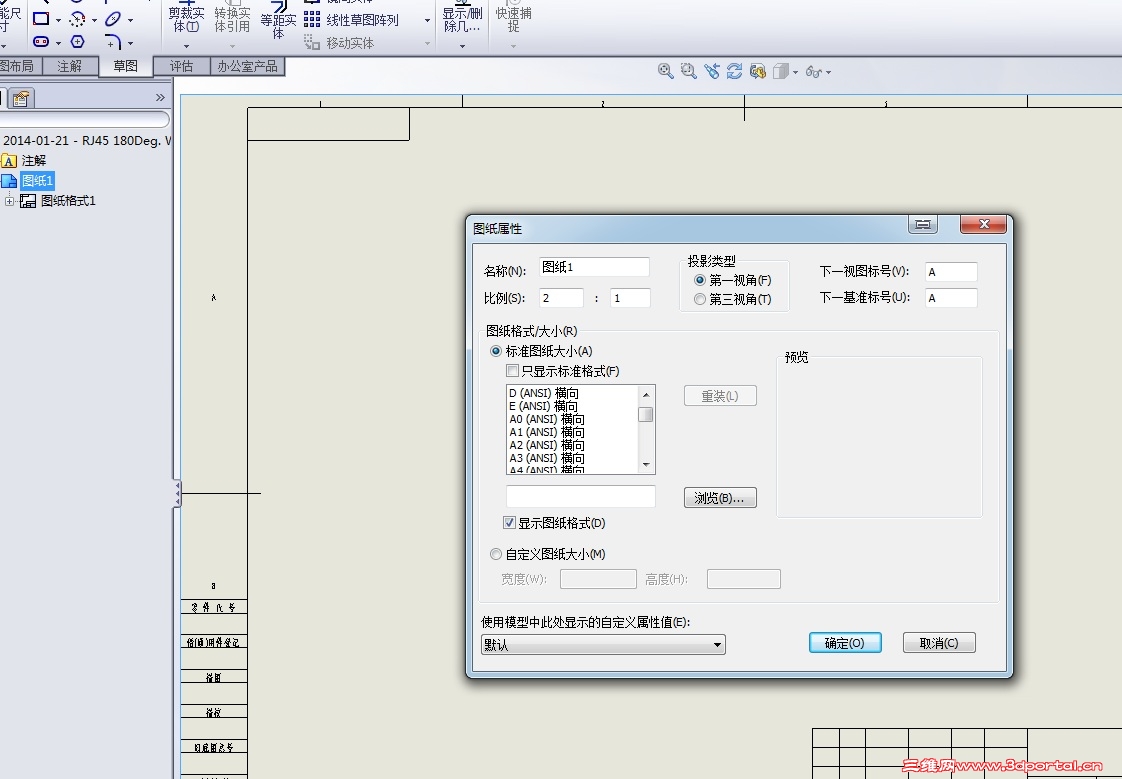
Task: Open the ellipse tool dropdown arrow
Action: tap(130, 20)
